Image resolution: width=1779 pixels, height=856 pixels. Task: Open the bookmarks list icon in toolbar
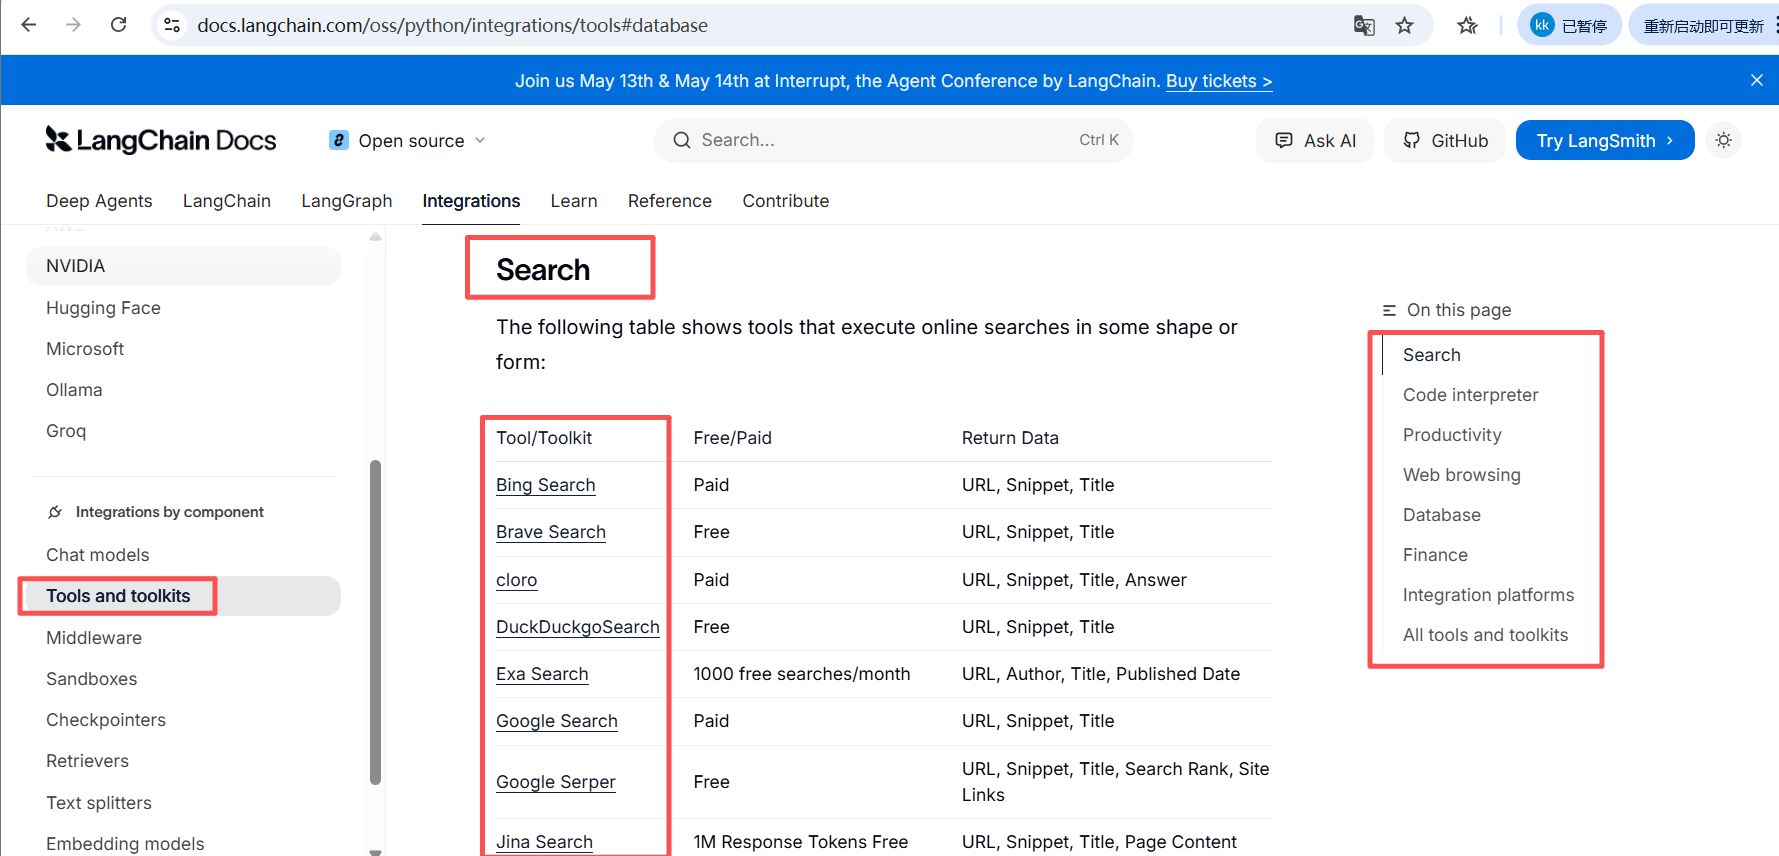click(1468, 26)
